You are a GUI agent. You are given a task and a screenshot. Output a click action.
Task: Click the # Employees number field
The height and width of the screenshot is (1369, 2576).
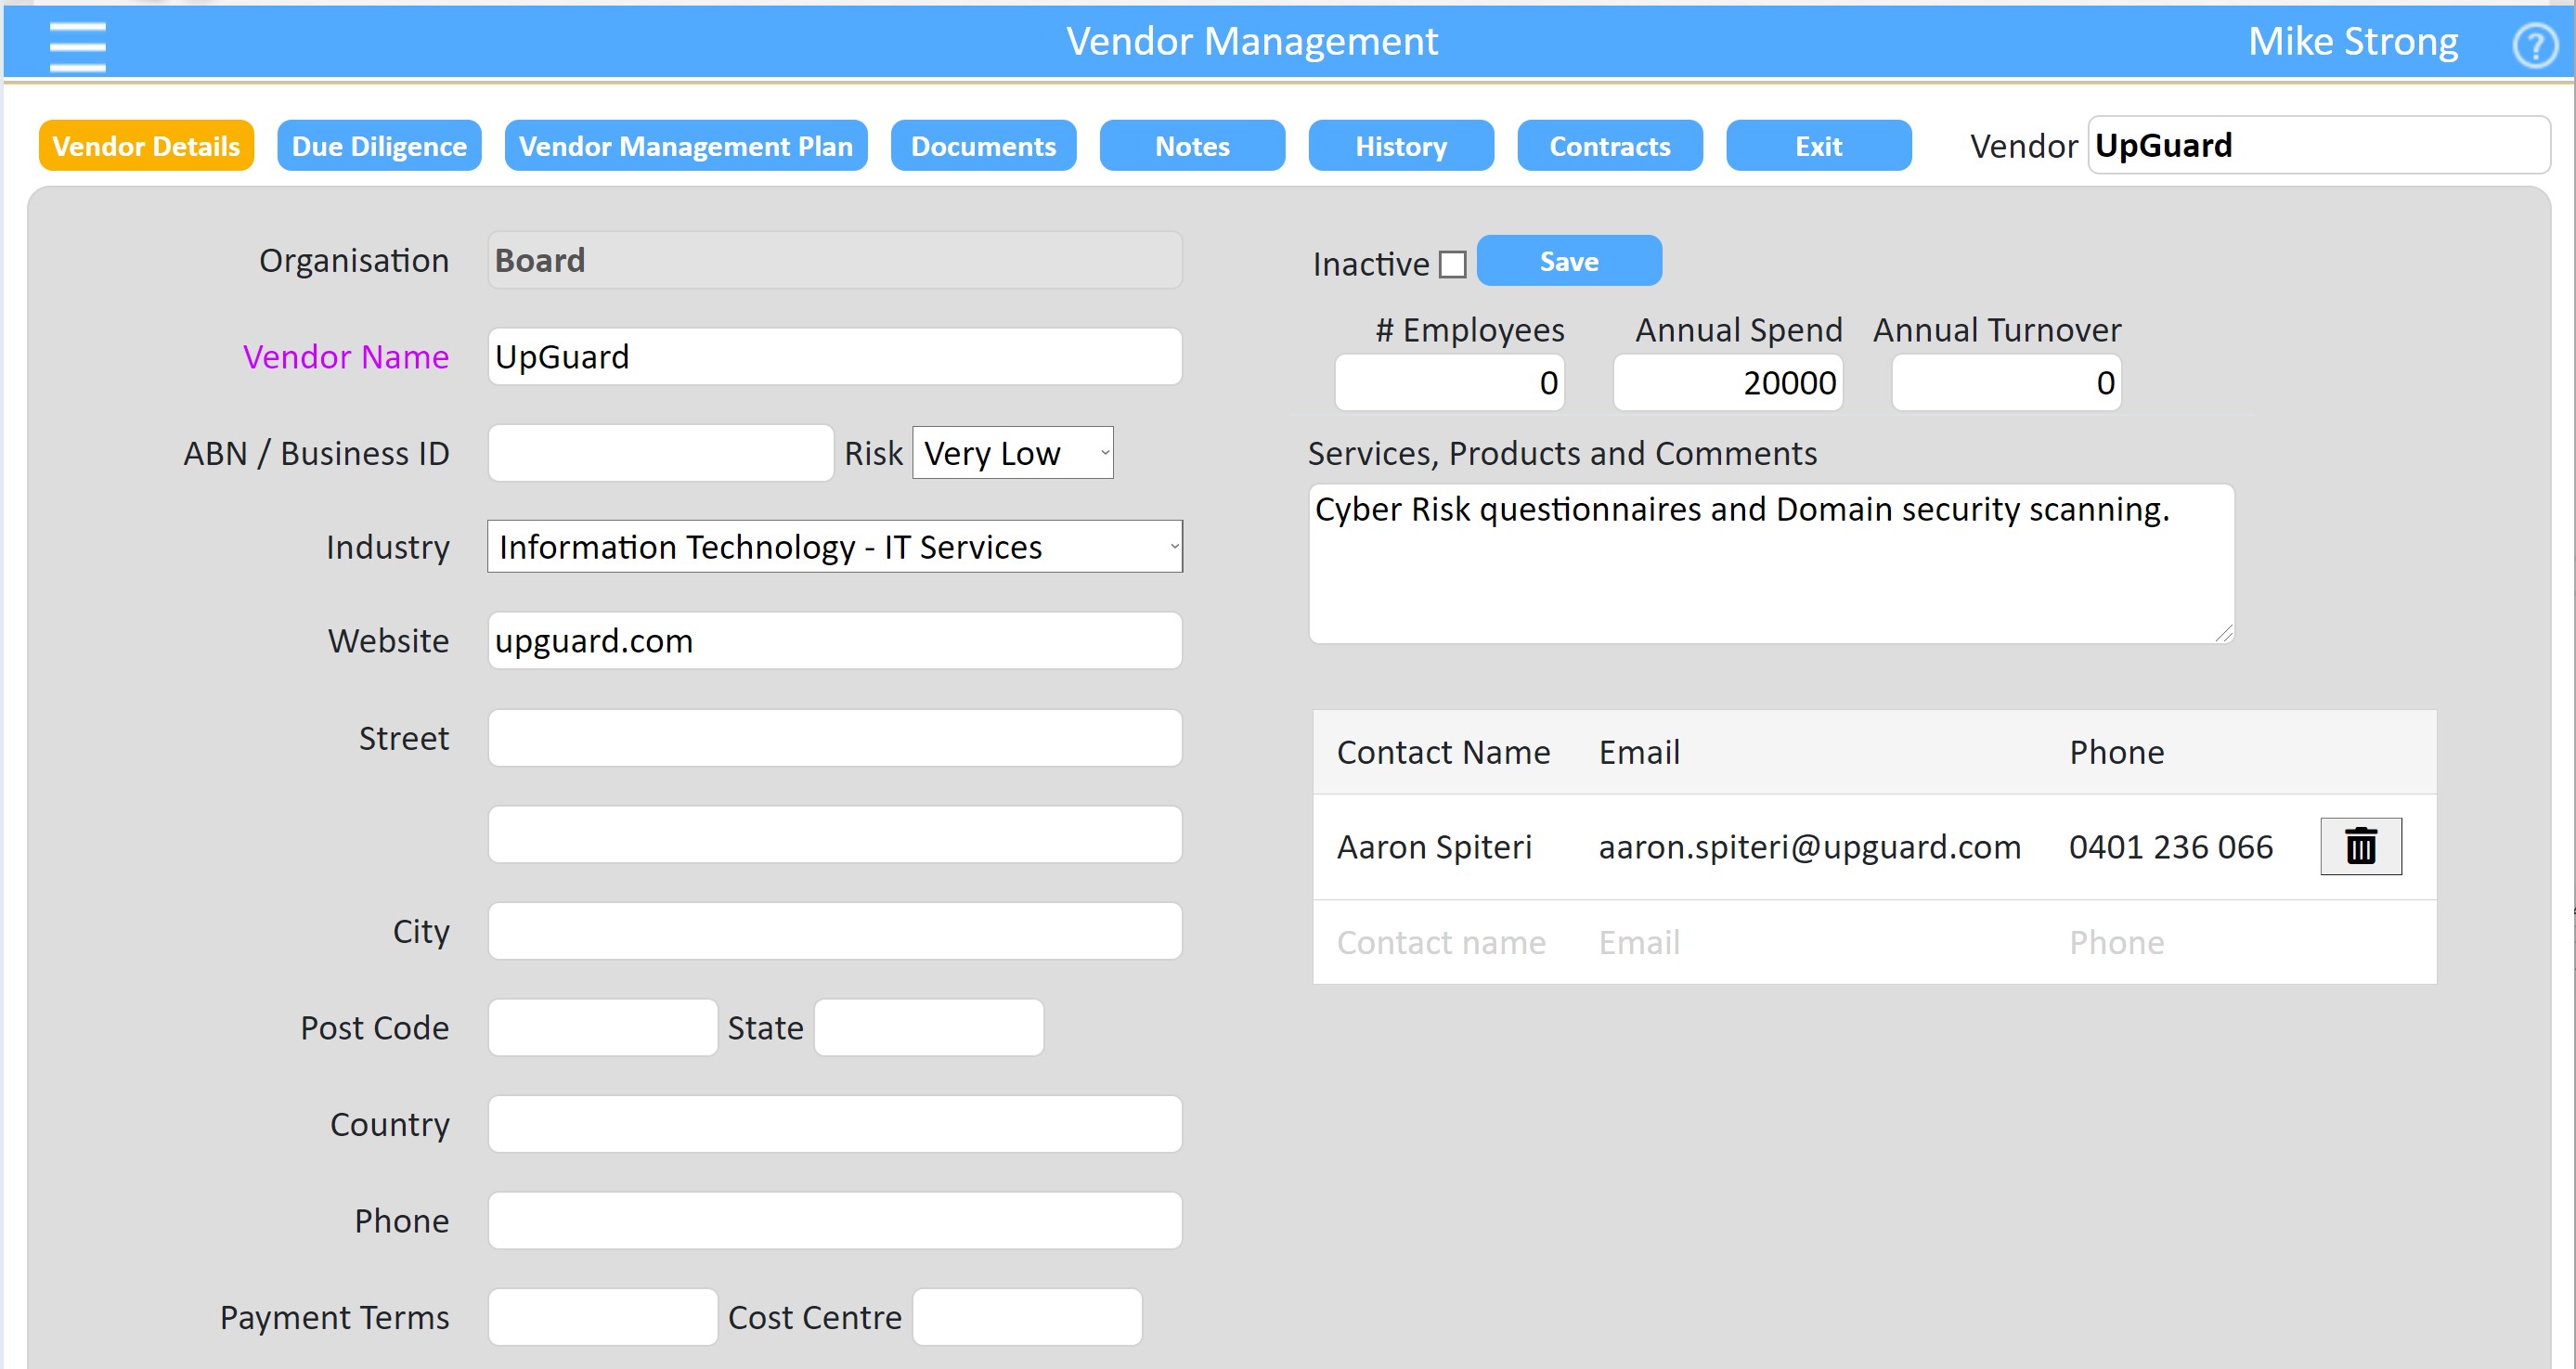[x=1449, y=382]
